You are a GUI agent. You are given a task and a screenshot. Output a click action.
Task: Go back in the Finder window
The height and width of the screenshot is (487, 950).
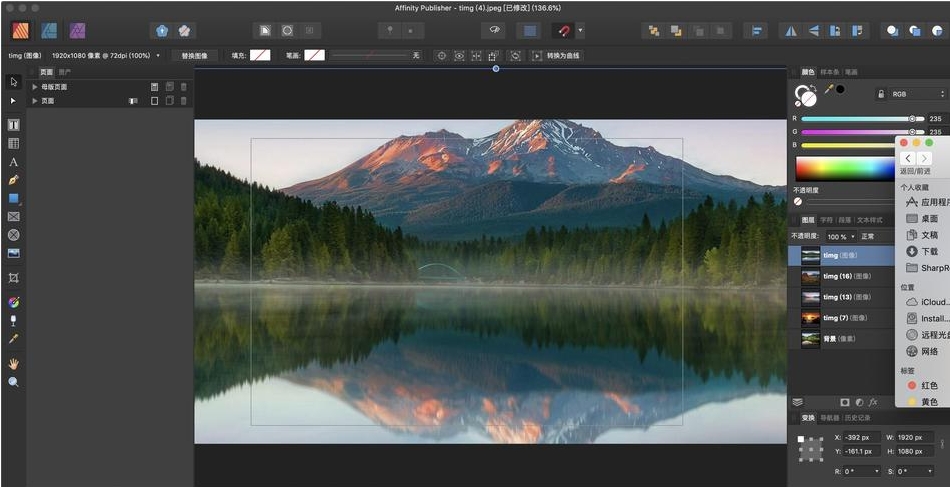coord(908,159)
